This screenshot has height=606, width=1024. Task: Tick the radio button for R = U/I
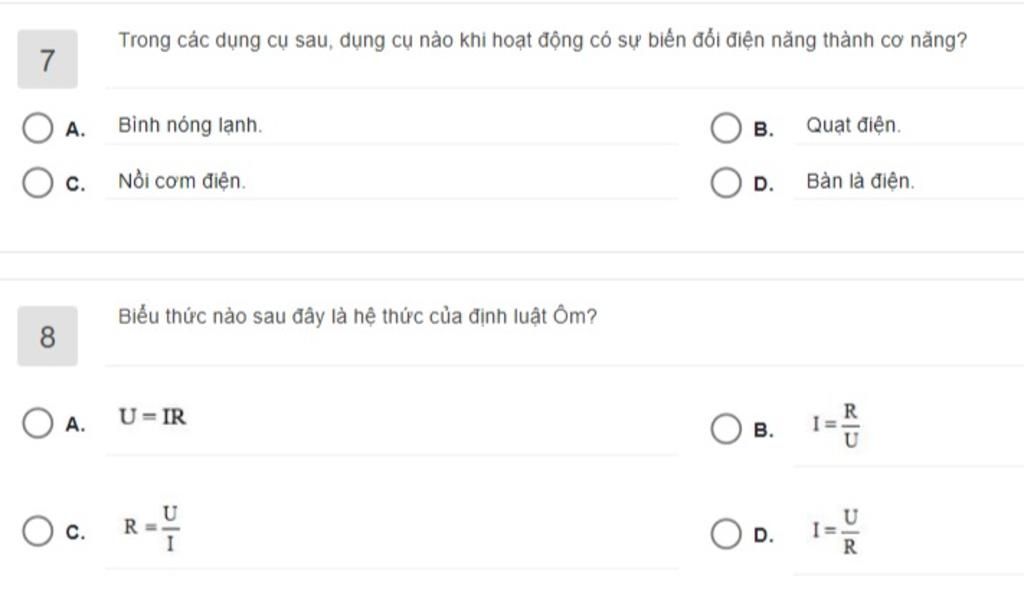point(37,531)
